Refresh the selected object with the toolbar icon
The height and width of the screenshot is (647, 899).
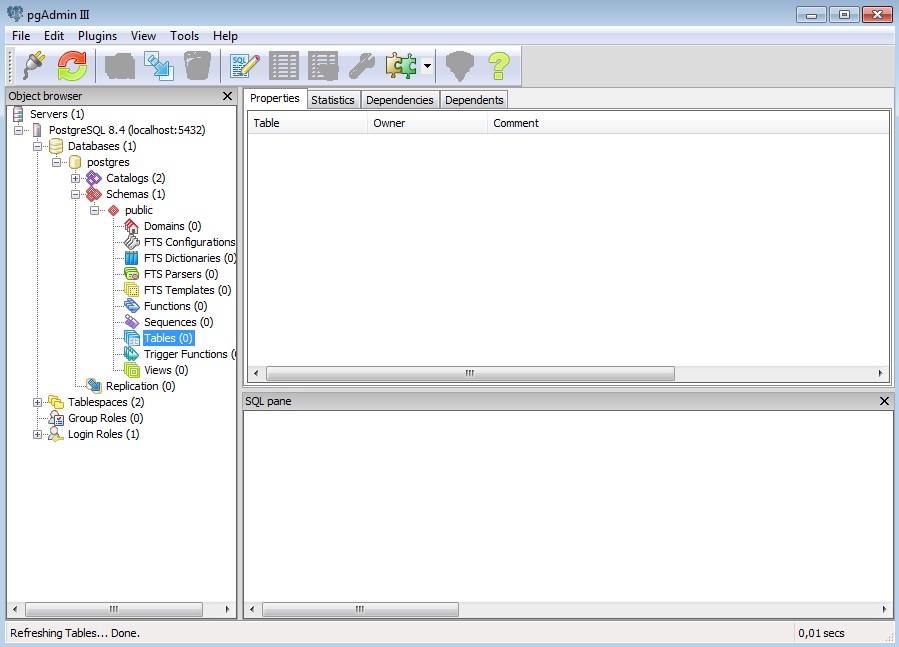[x=72, y=65]
